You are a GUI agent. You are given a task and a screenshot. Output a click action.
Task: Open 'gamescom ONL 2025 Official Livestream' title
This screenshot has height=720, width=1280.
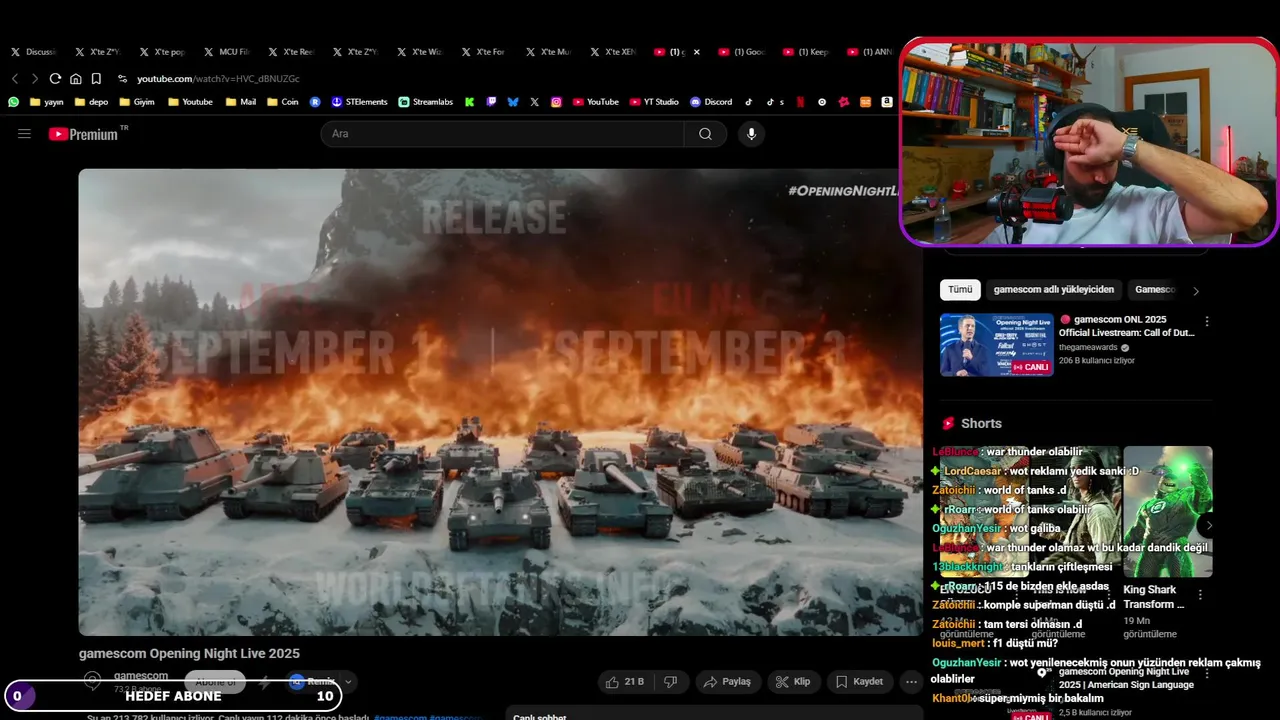pos(1126,326)
